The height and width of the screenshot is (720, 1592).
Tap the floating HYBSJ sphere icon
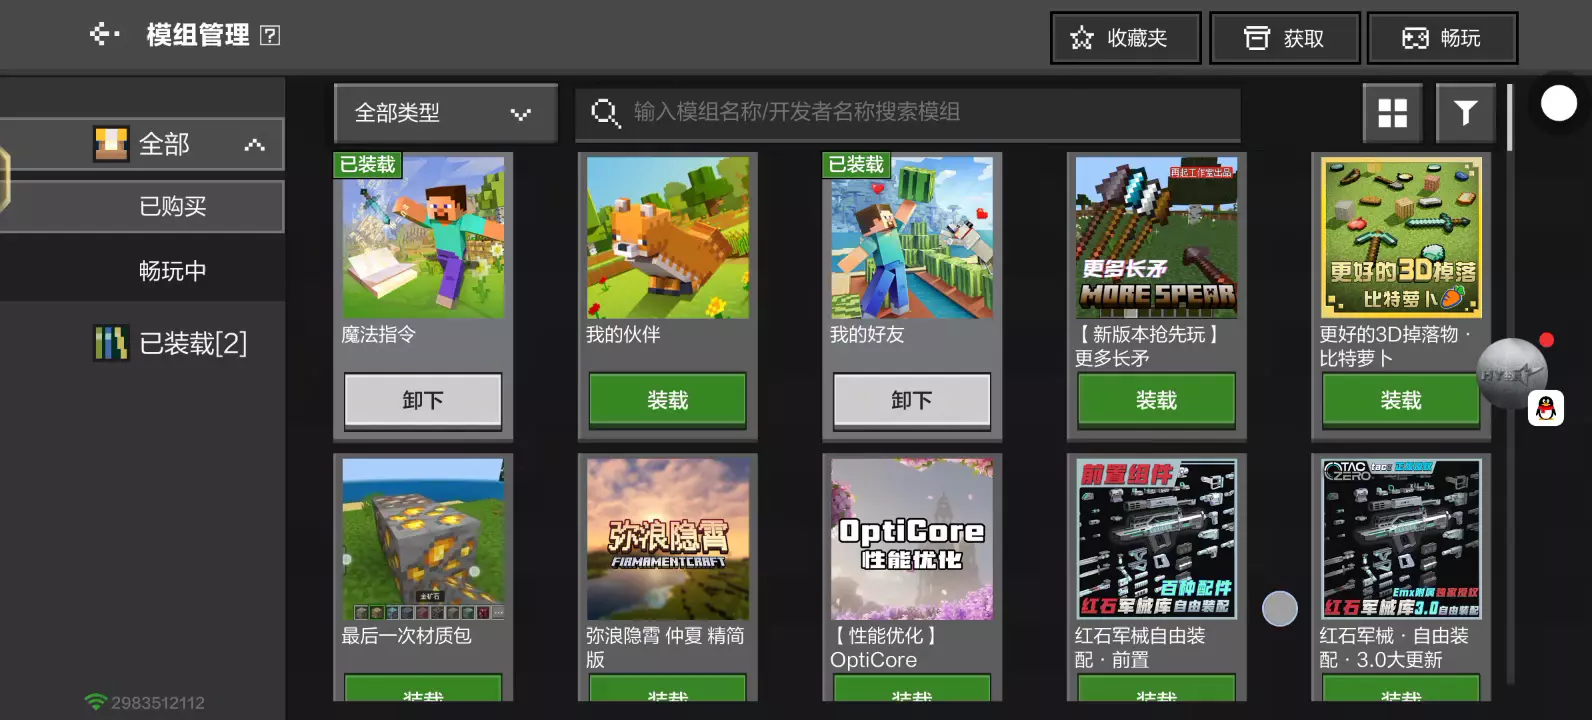(1511, 374)
